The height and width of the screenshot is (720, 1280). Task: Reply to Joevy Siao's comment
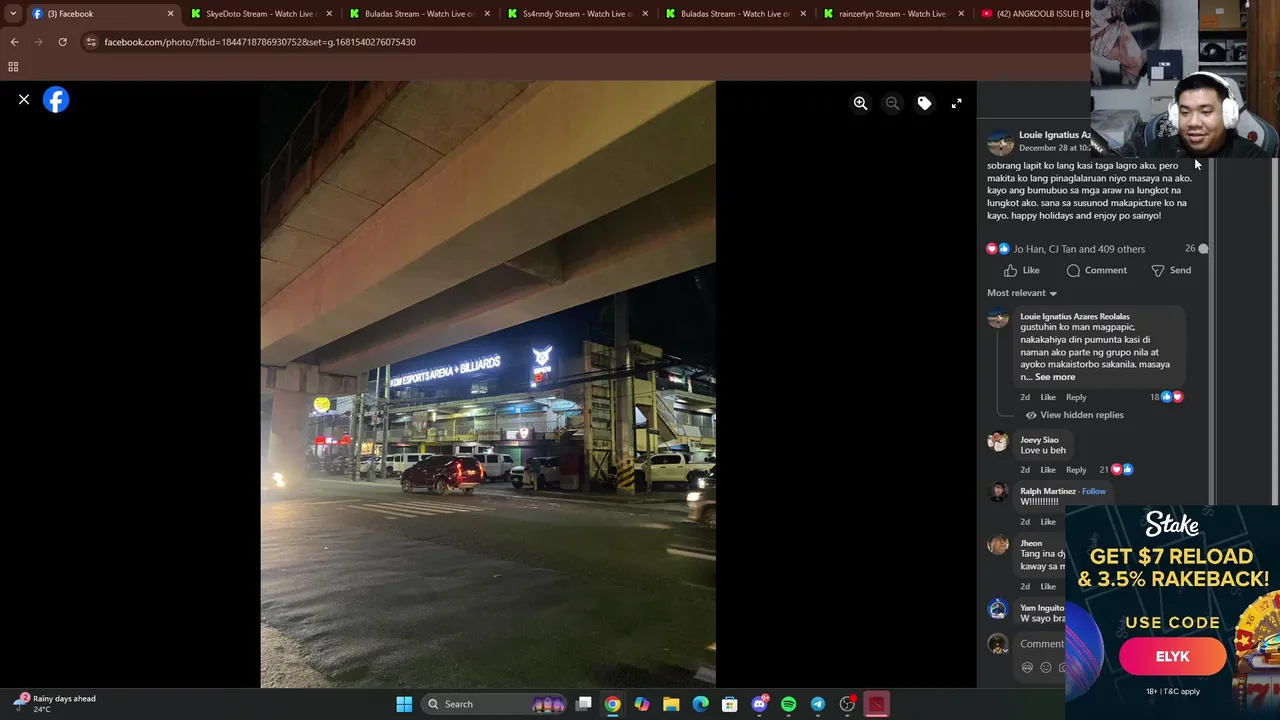[x=1076, y=470]
